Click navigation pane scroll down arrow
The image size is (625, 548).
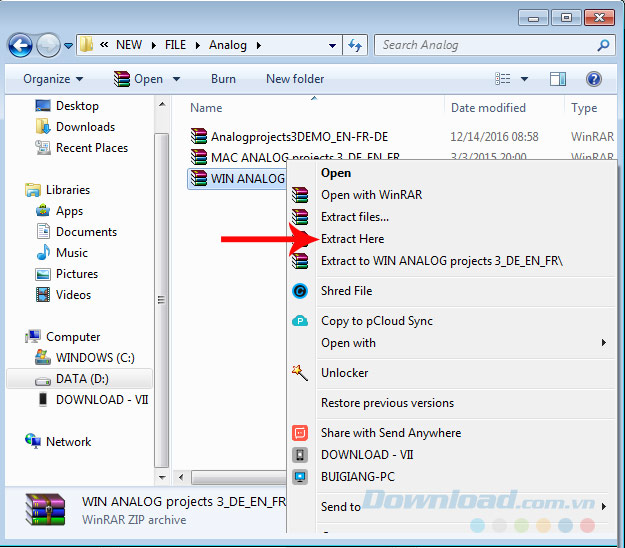click(162, 477)
